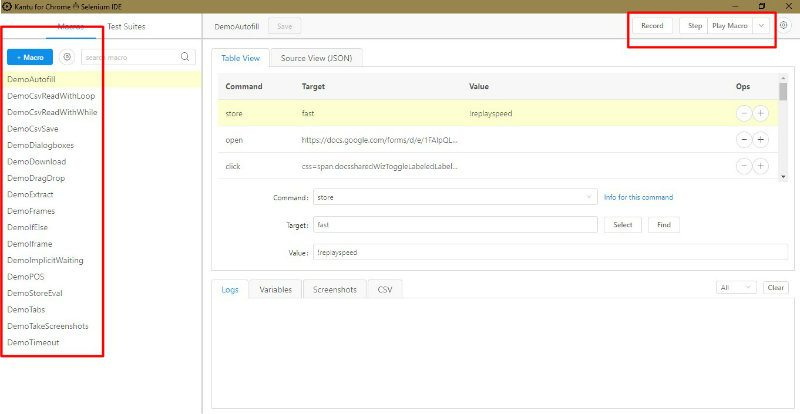
Task: Open the Command store dropdown
Action: point(455,197)
